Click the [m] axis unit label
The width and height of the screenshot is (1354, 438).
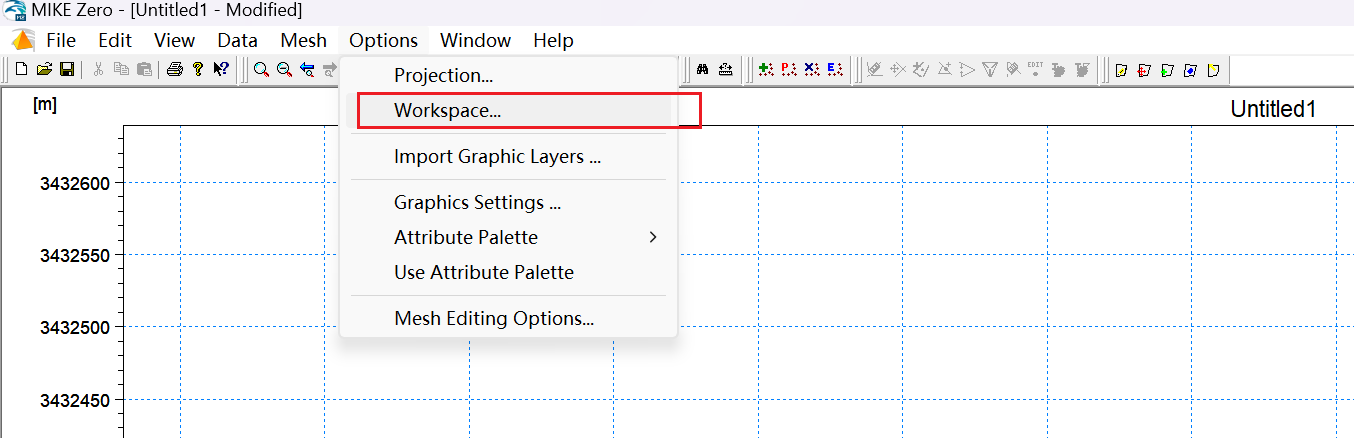44,104
